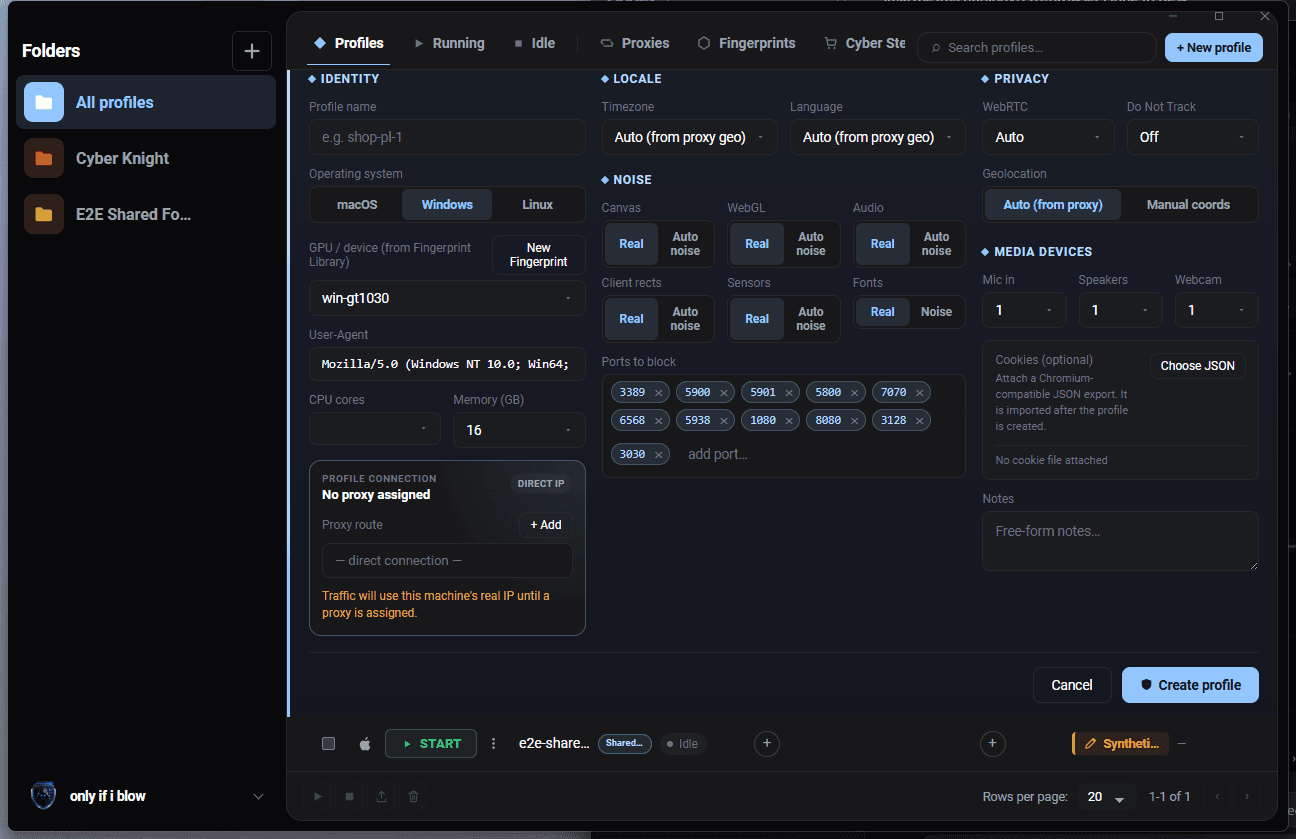
Task: Open the Webcam count dropdown
Action: pos(1216,310)
